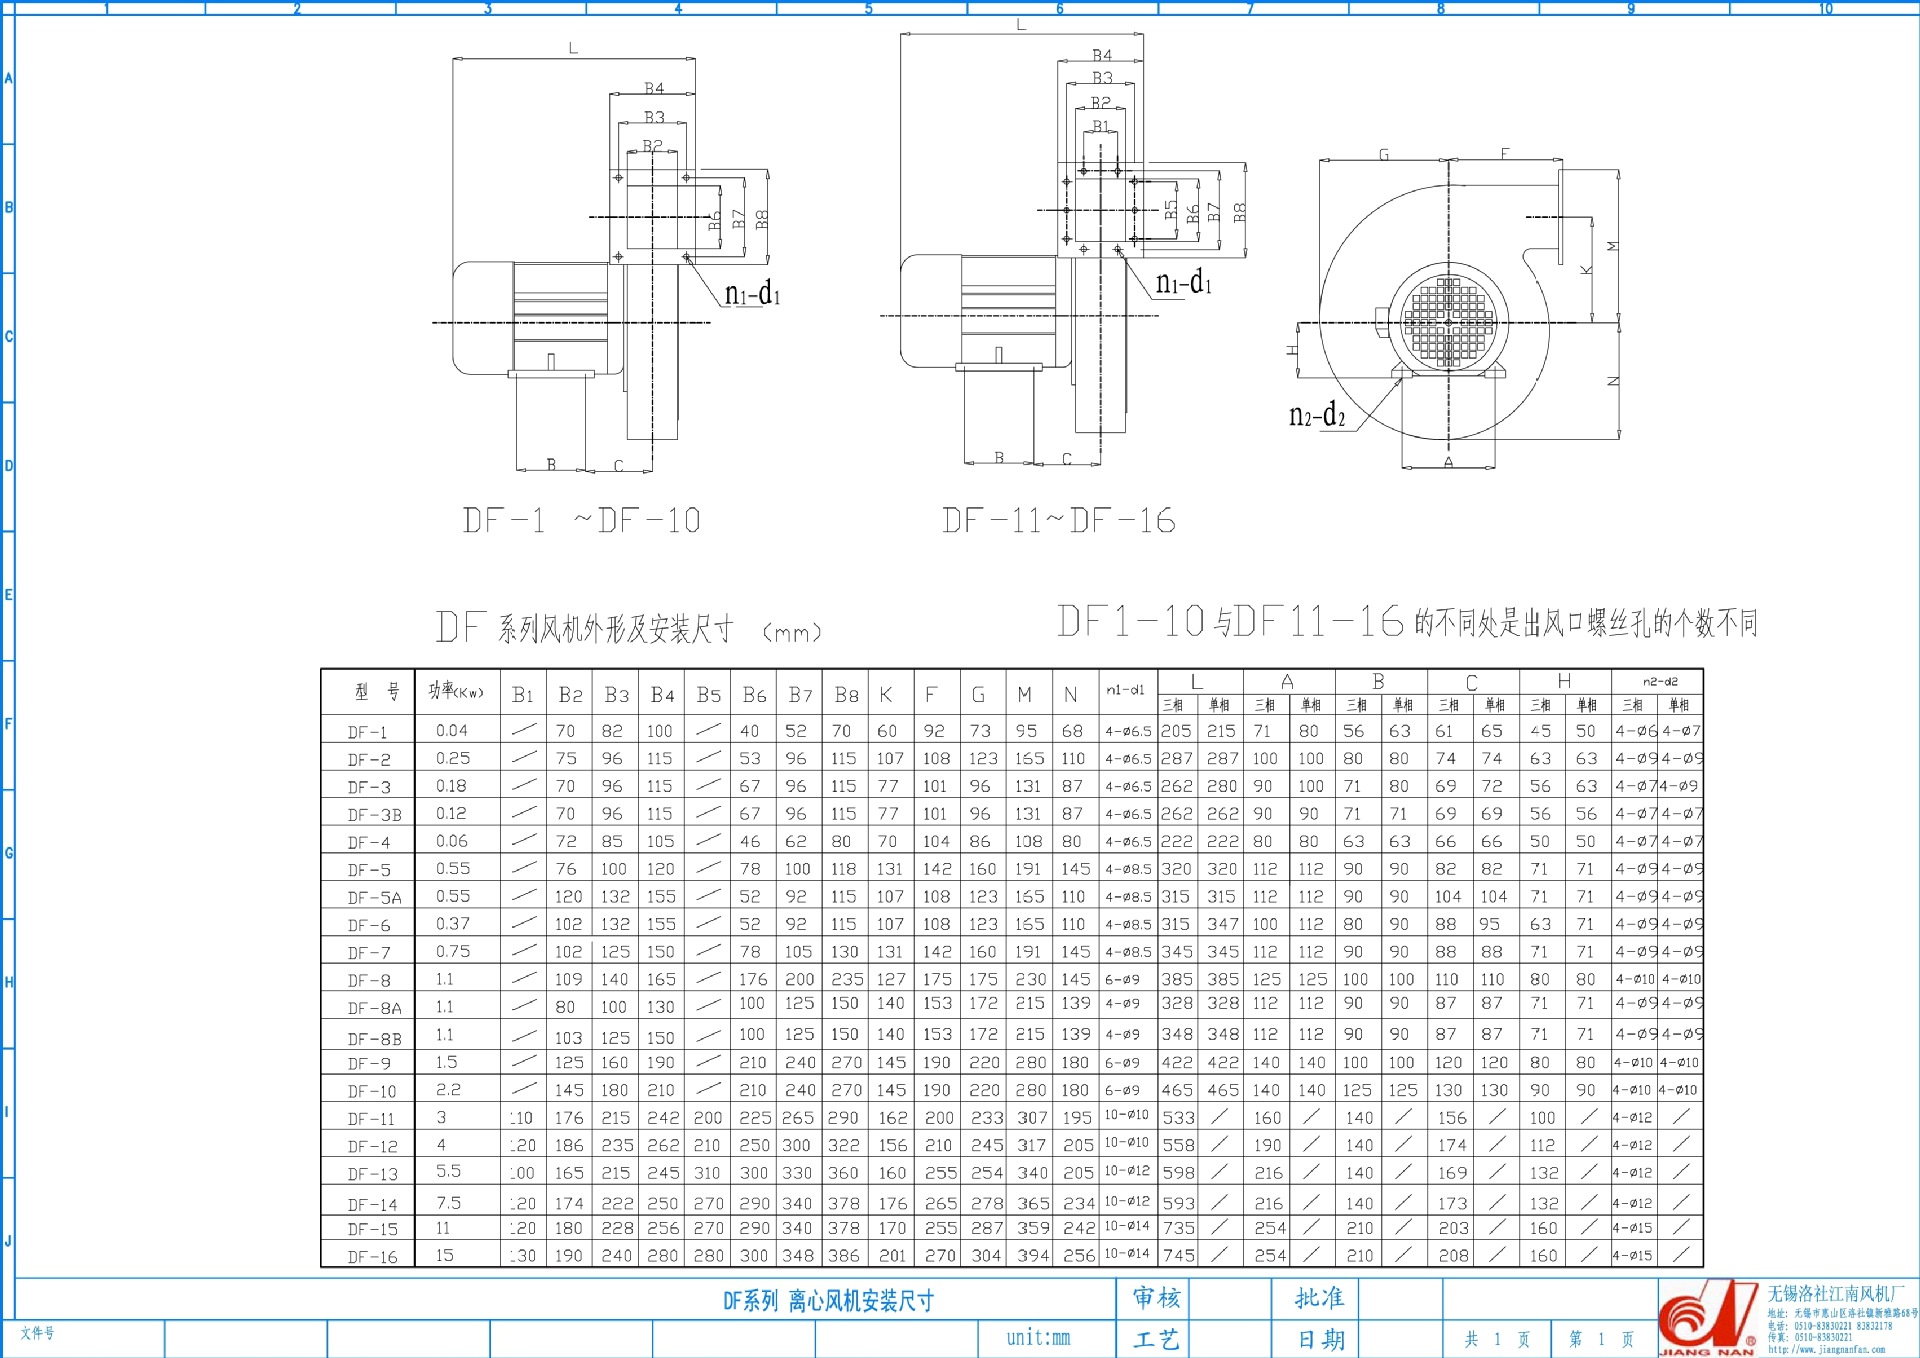Viewport: 1920px width, 1358px height.
Task: Click the title 'DF 系列风机外形及安装尺寸 (mm)'
Action: tap(629, 628)
